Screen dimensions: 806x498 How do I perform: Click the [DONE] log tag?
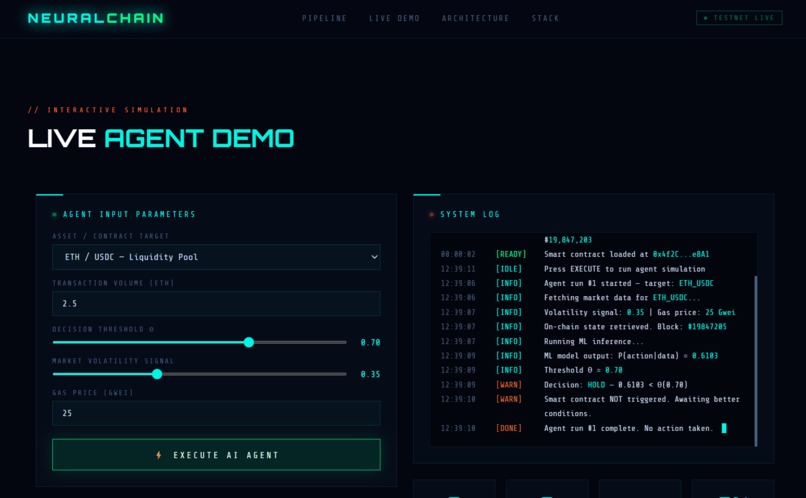click(508, 428)
